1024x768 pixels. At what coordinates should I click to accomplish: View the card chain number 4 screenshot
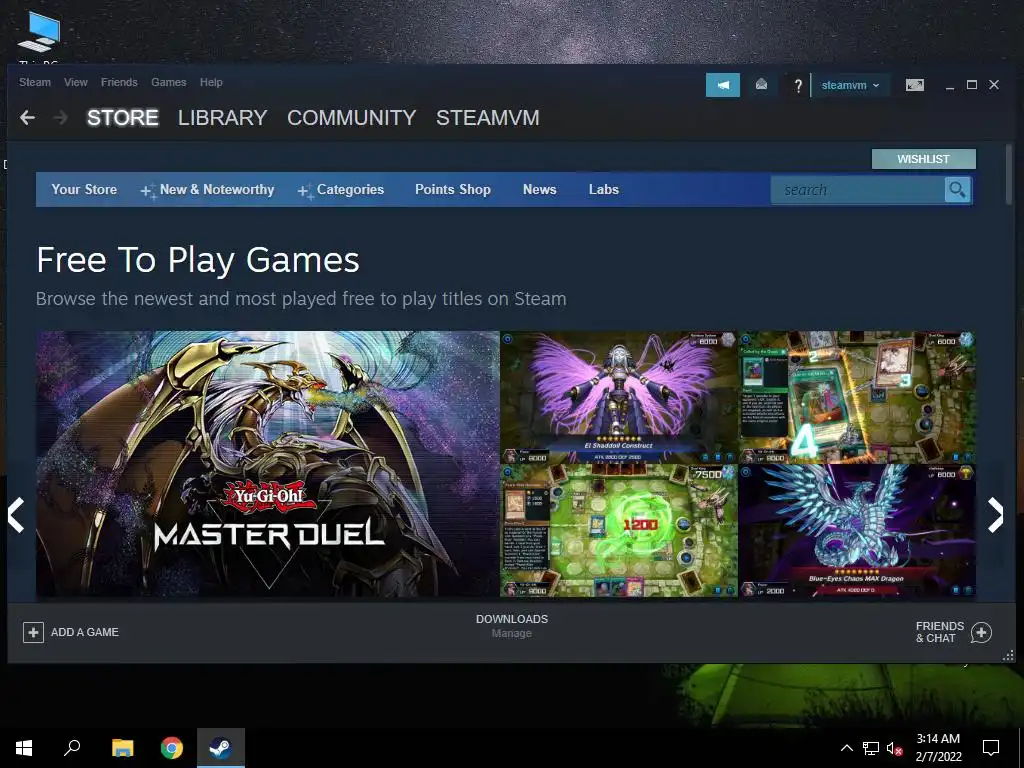[x=857, y=397]
